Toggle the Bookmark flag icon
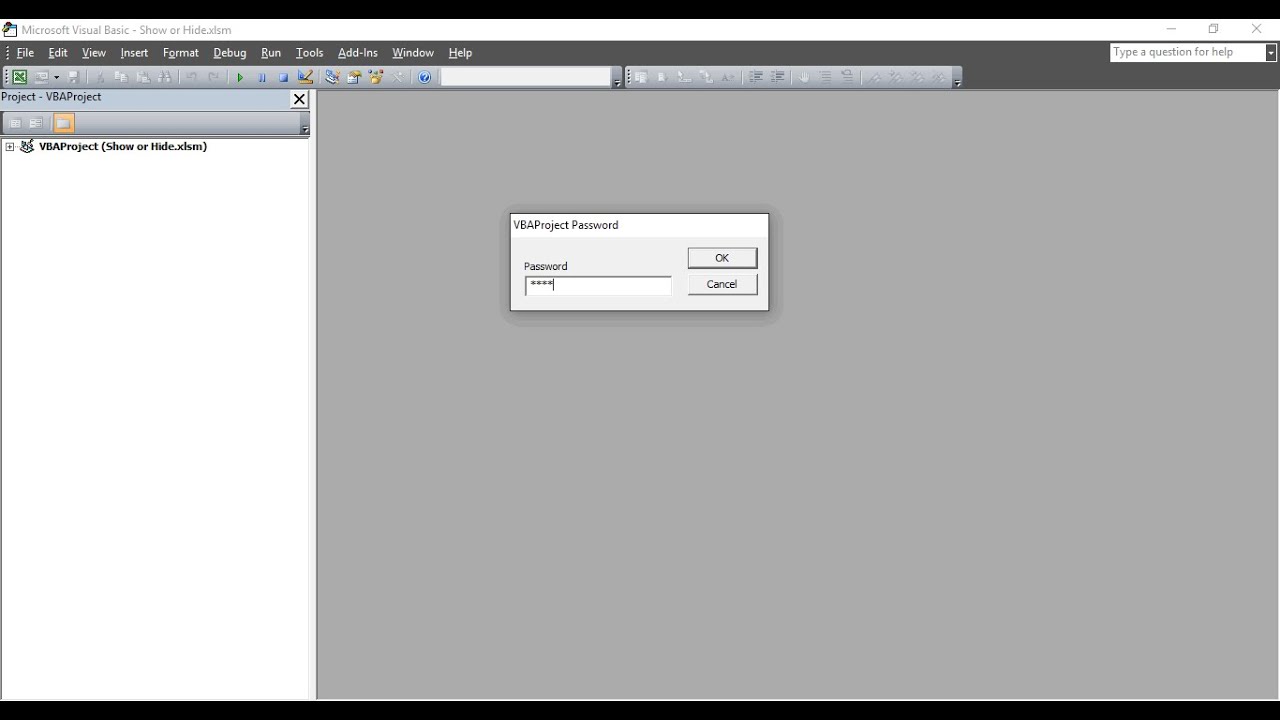 pyautogui.click(x=874, y=77)
